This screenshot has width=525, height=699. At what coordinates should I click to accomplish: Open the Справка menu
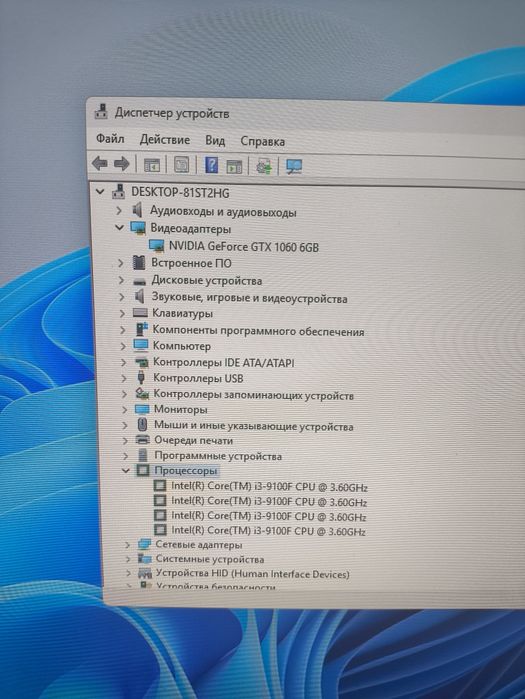(x=262, y=141)
